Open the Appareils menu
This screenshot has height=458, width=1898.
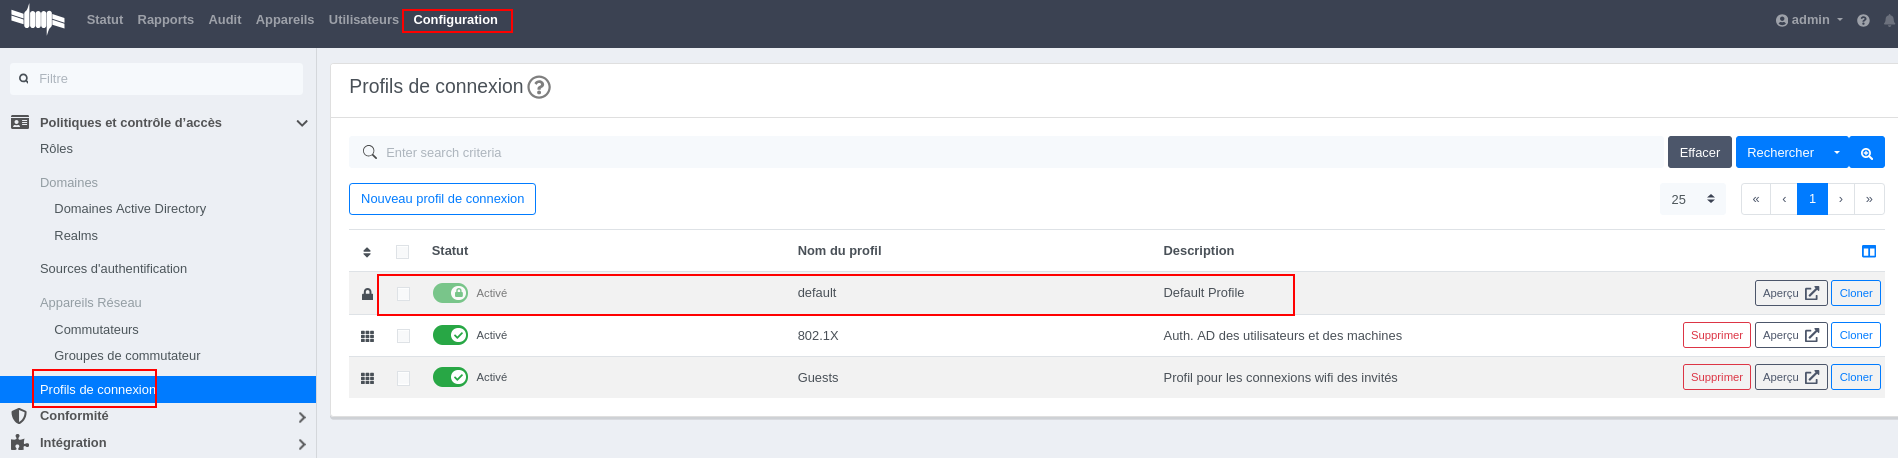coord(285,20)
